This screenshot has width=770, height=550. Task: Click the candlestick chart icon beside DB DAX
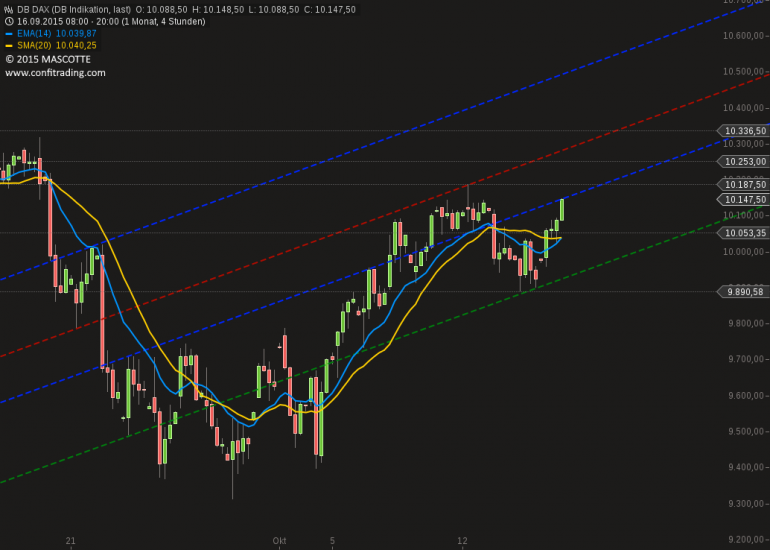(9, 9)
